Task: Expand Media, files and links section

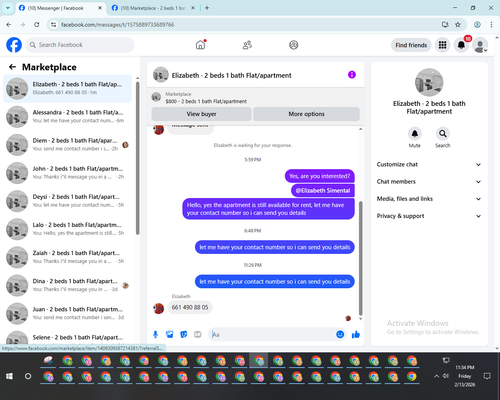Action: [429, 199]
